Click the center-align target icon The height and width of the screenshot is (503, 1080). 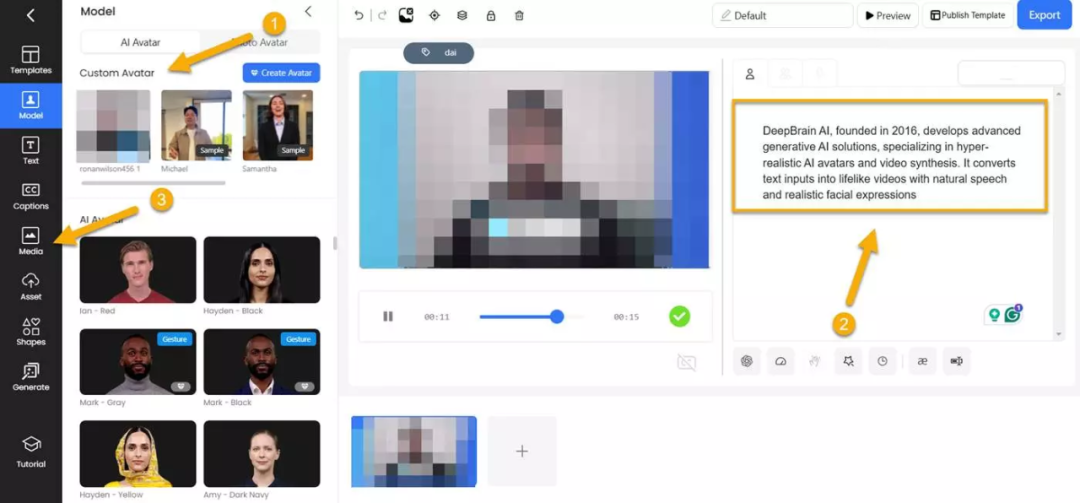point(434,15)
